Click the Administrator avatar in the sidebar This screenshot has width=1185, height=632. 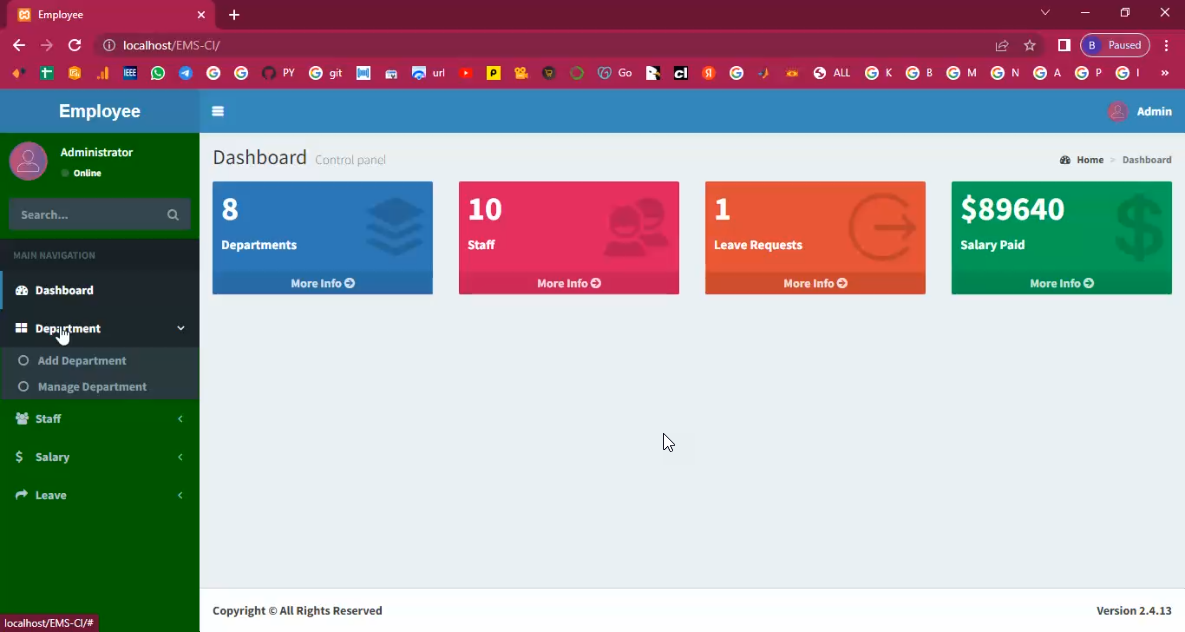click(28, 161)
